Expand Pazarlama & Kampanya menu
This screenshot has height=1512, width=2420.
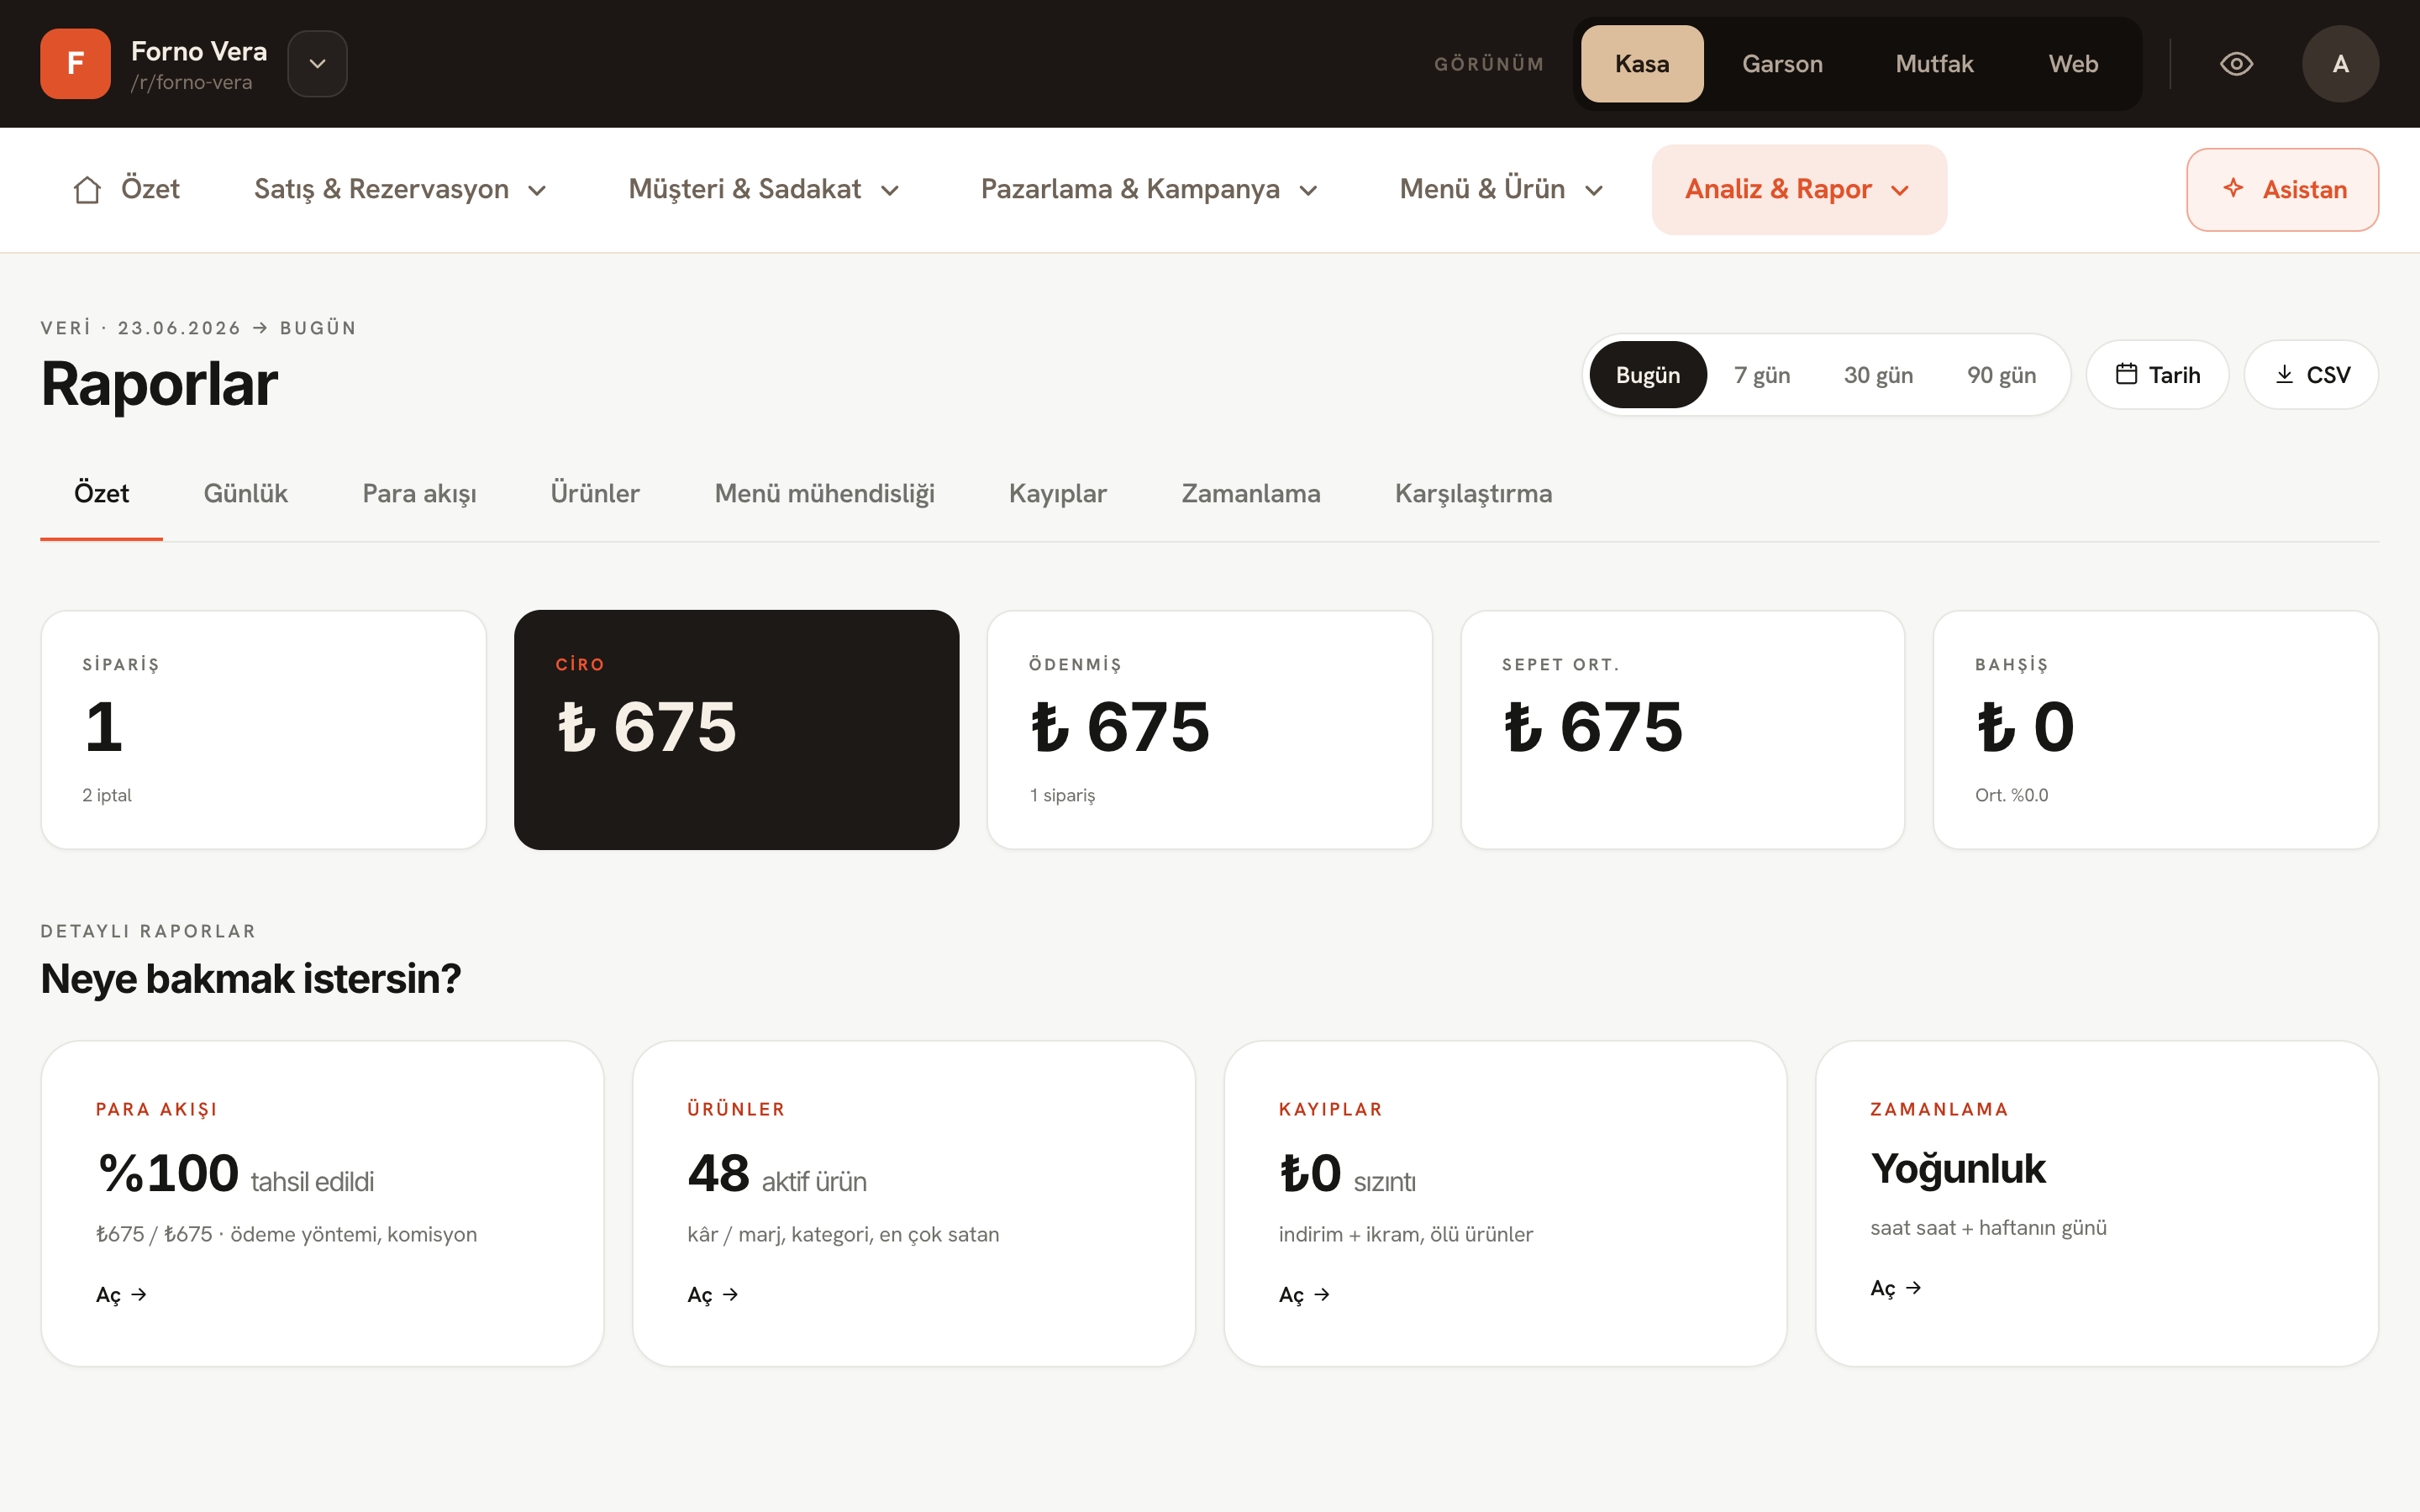pyautogui.click(x=1149, y=189)
